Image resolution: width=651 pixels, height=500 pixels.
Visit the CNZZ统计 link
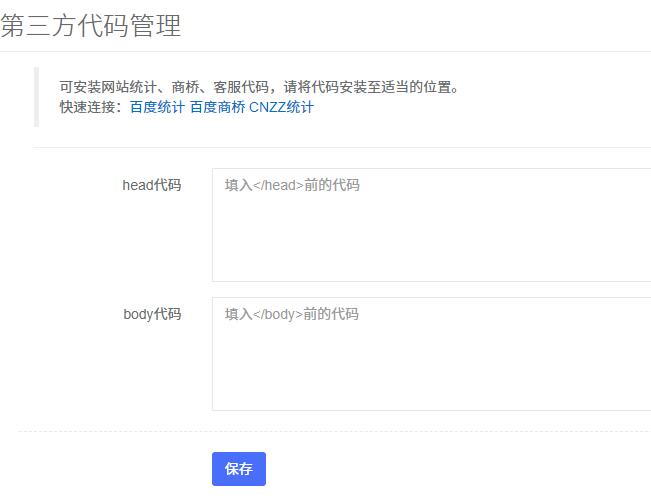281,107
